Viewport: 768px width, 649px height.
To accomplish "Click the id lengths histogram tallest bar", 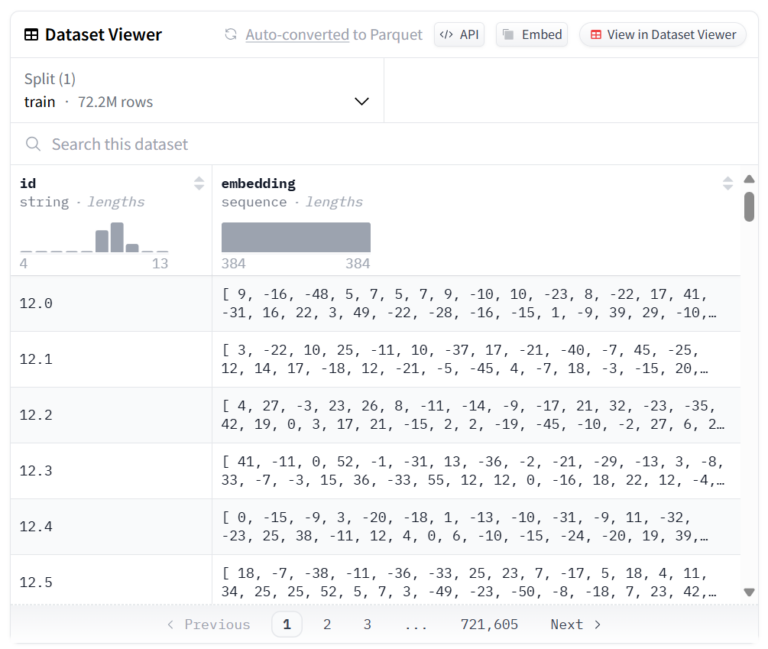I will 117,238.
